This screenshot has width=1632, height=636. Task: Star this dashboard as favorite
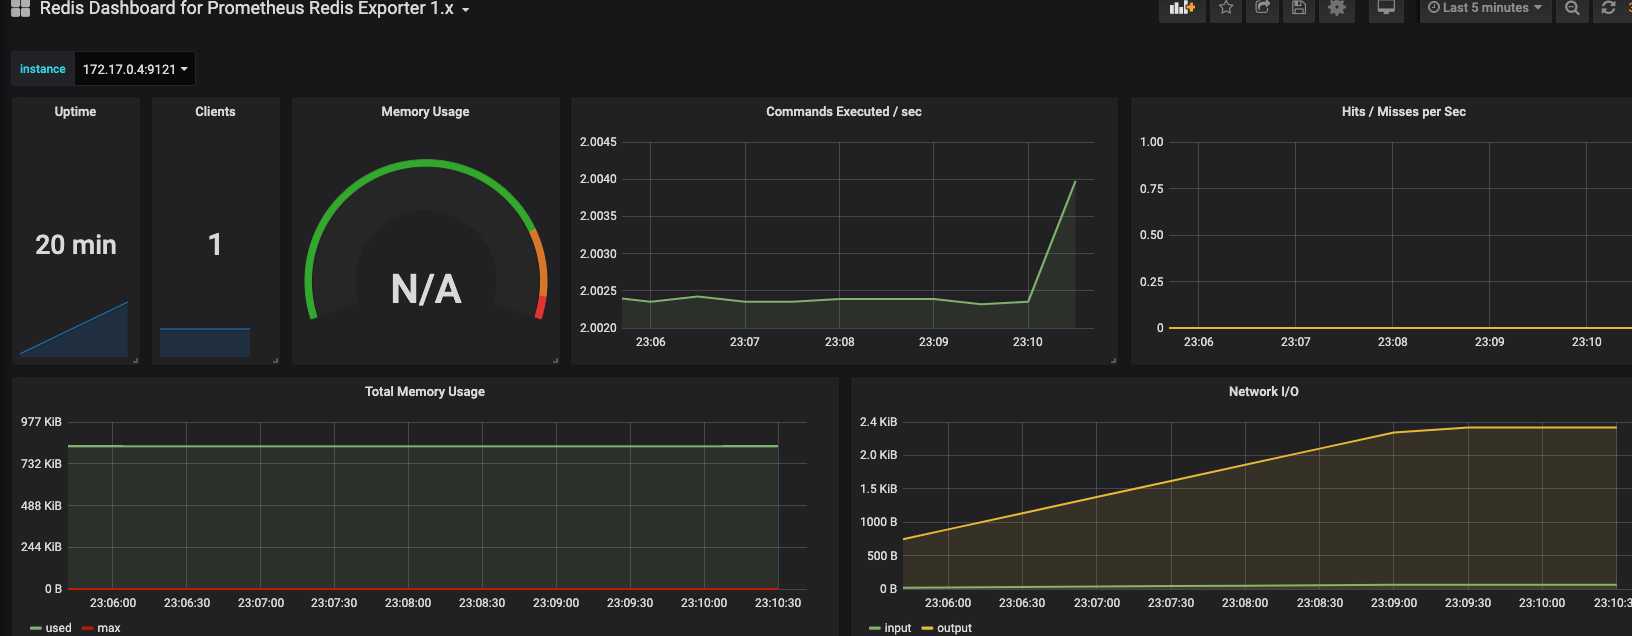[x=1226, y=9]
